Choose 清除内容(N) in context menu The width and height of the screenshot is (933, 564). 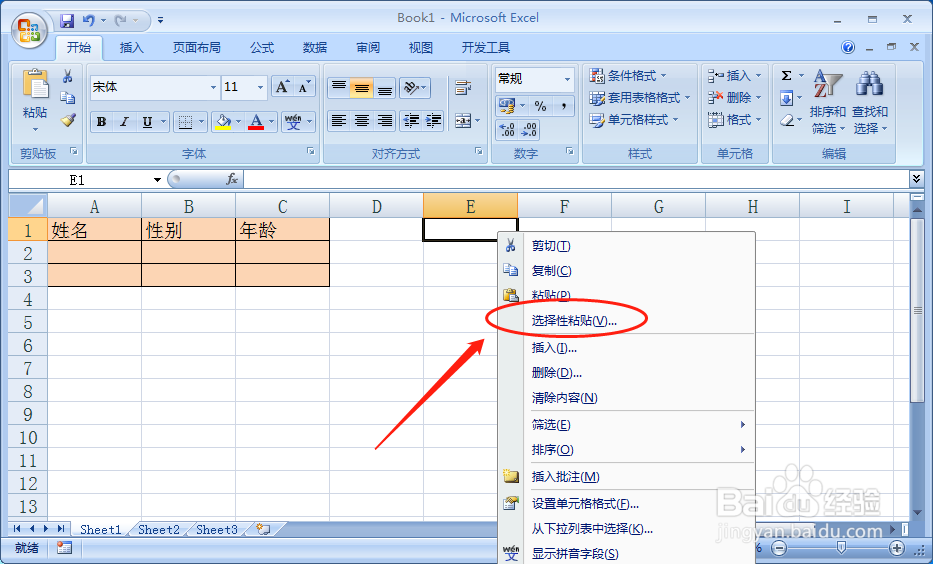pyautogui.click(x=626, y=398)
